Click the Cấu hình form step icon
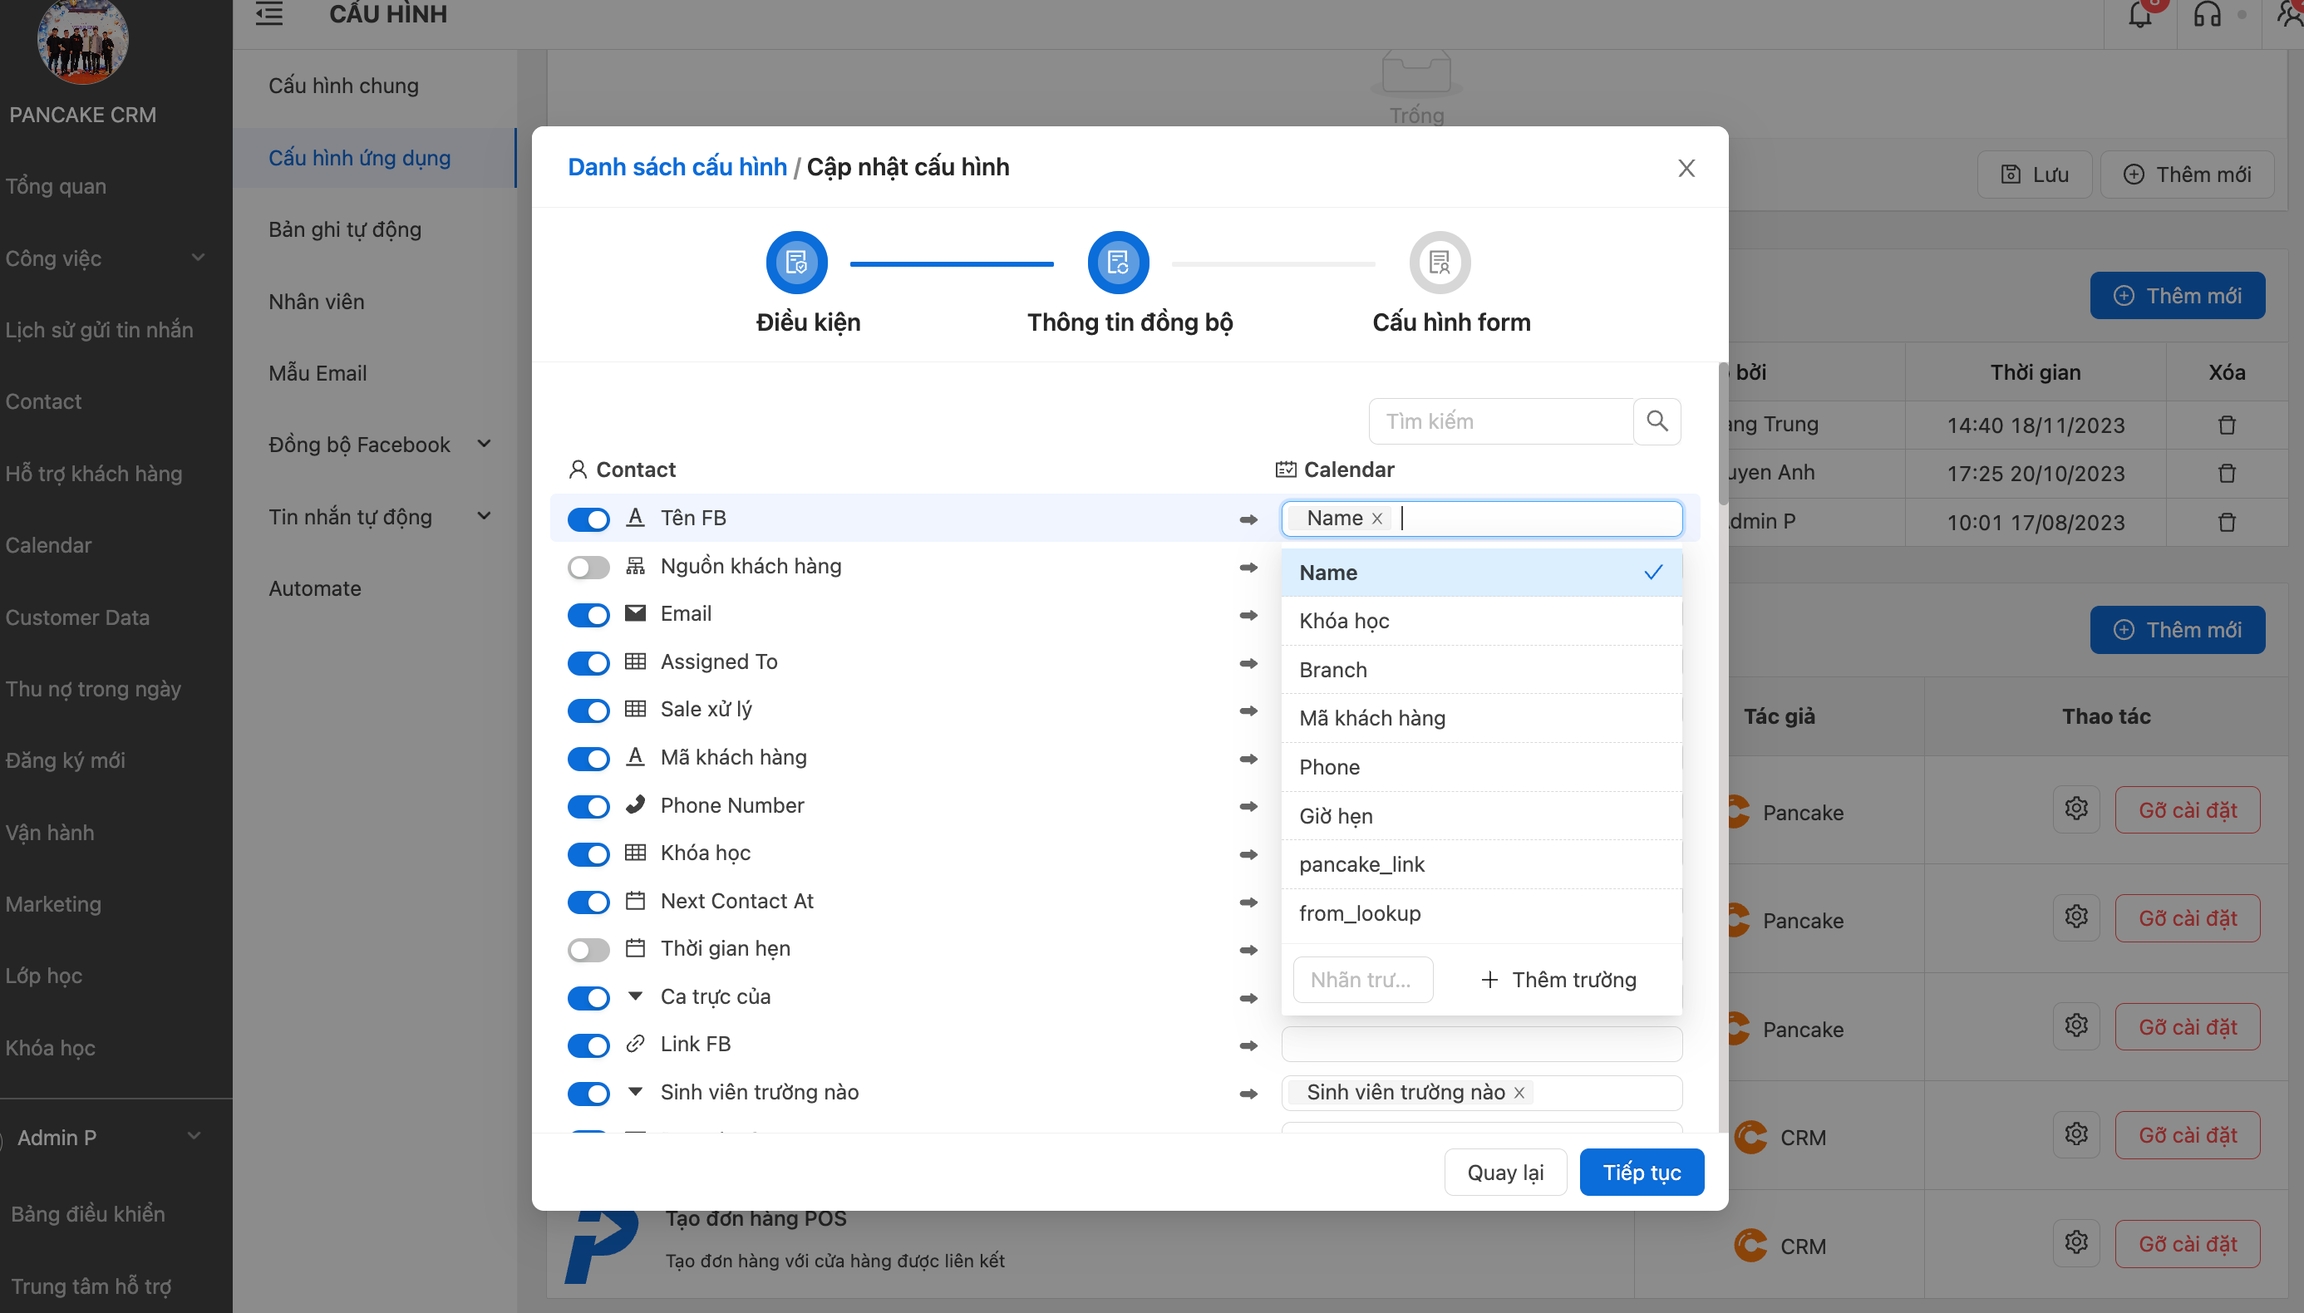Image resolution: width=2304 pixels, height=1313 pixels. (1439, 262)
